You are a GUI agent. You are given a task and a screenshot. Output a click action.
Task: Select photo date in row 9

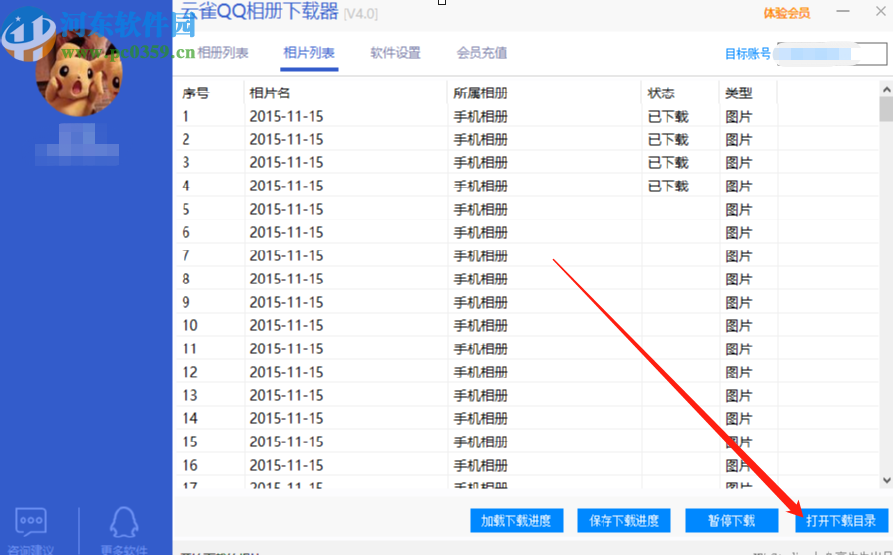pos(286,302)
